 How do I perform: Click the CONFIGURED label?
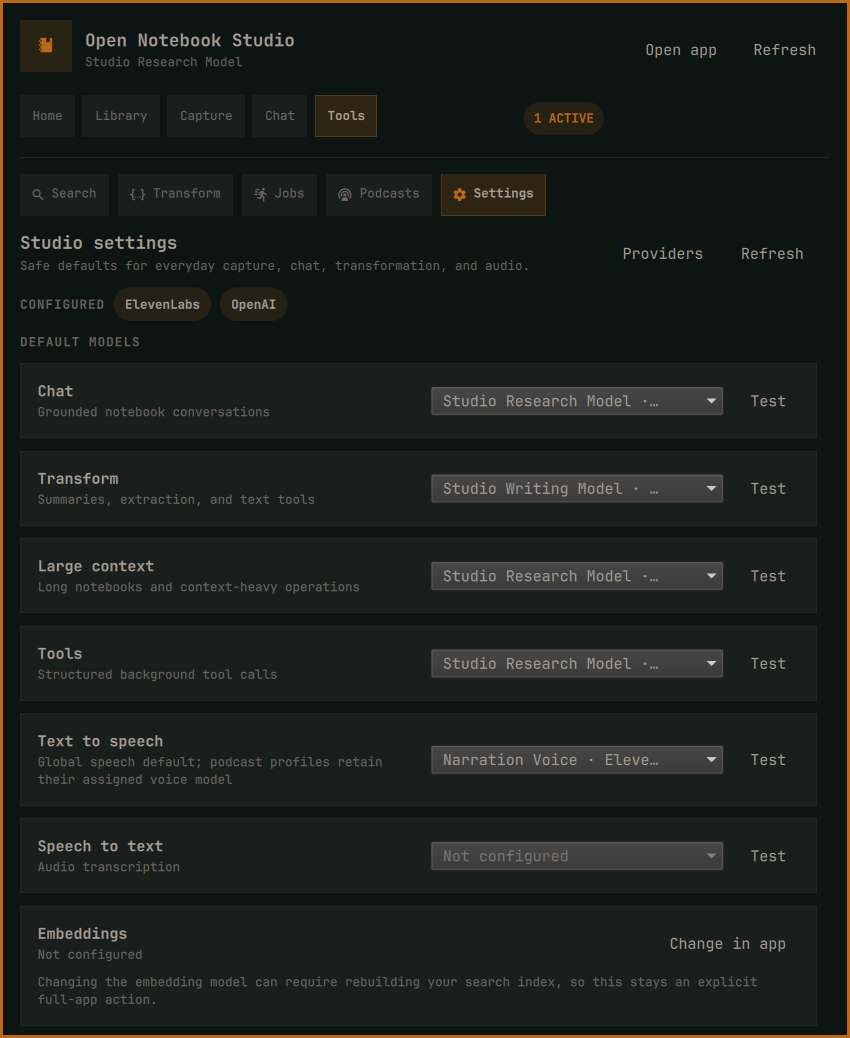62,305
